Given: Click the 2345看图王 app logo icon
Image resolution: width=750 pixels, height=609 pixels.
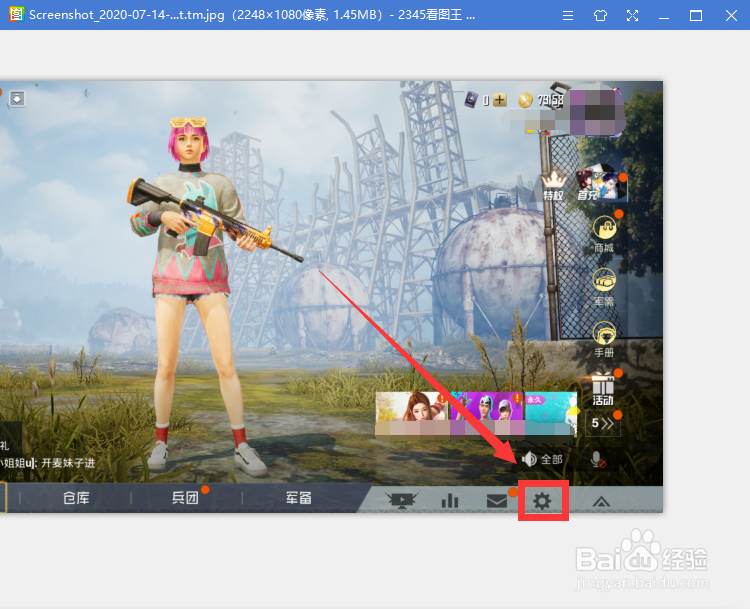Looking at the screenshot, I should click(x=16, y=14).
